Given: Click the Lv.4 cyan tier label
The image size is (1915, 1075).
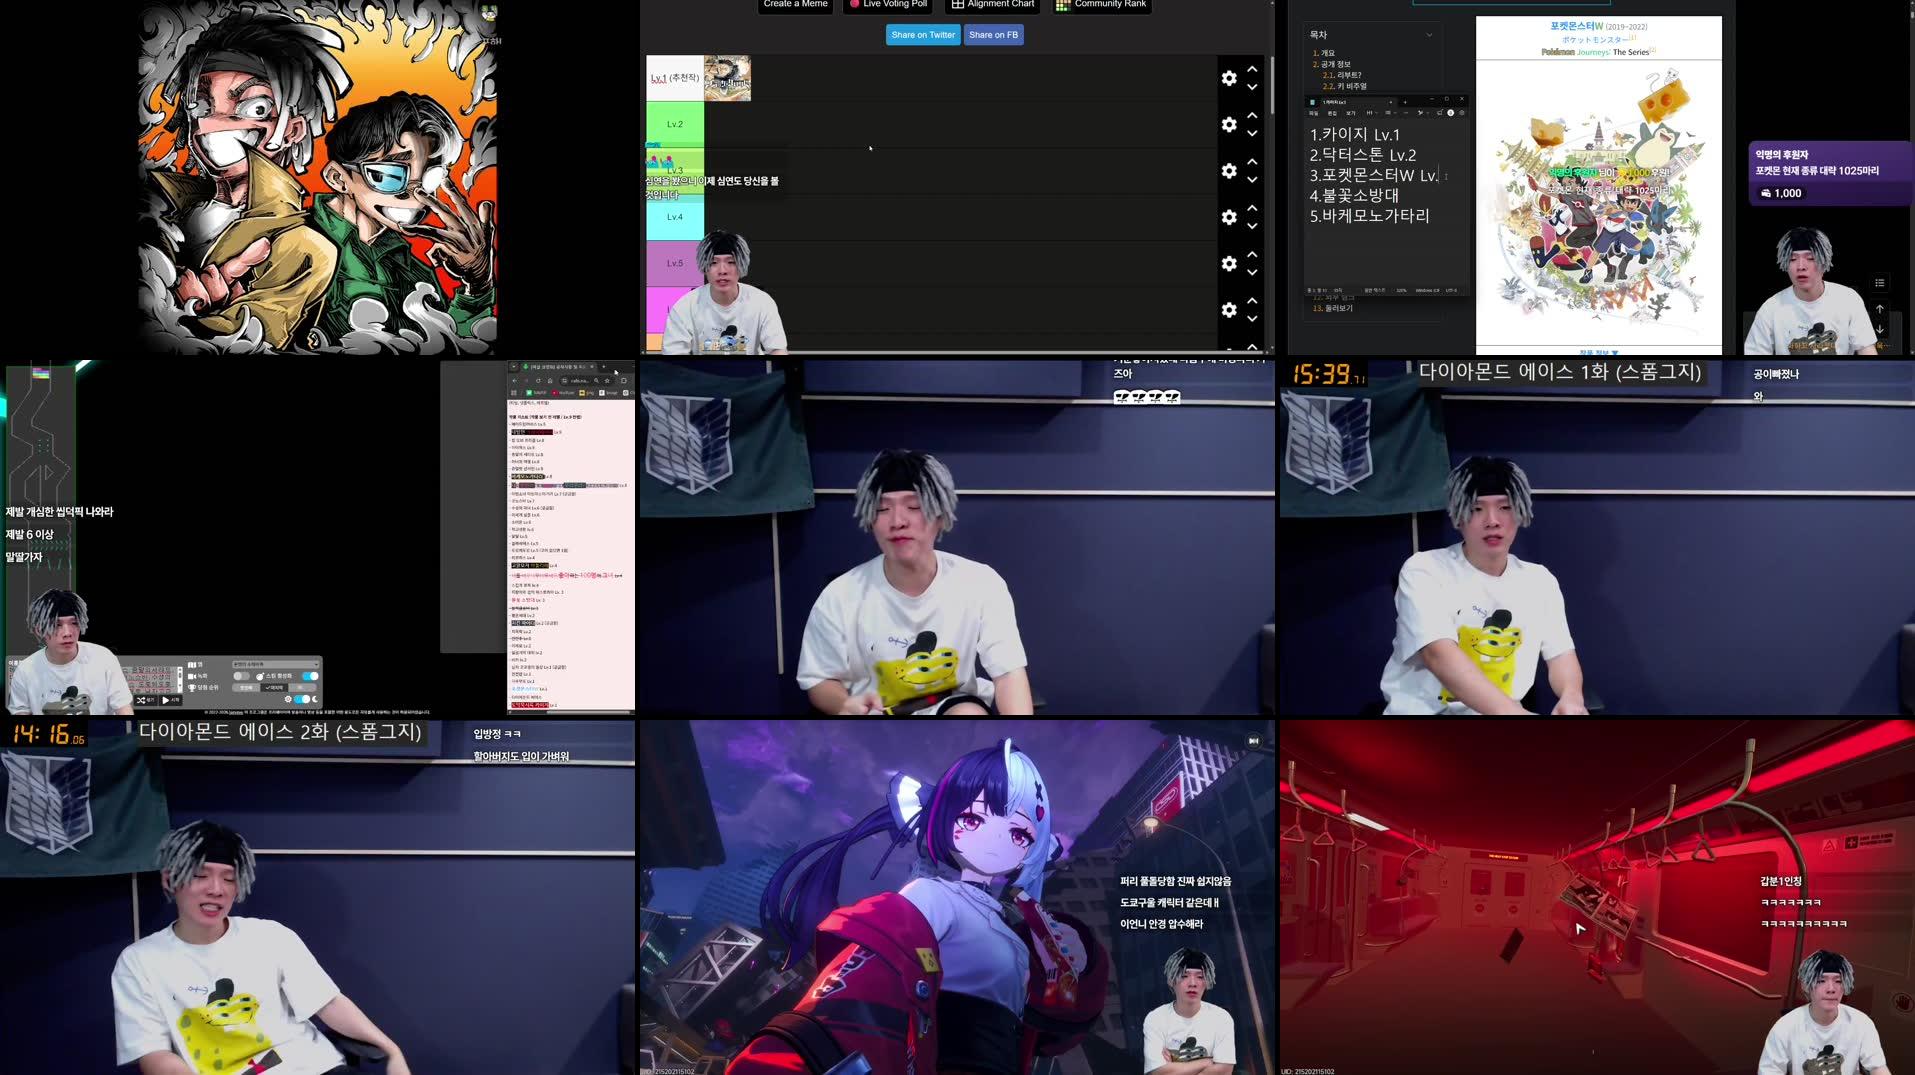Looking at the screenshot, I should pos(675,217).
